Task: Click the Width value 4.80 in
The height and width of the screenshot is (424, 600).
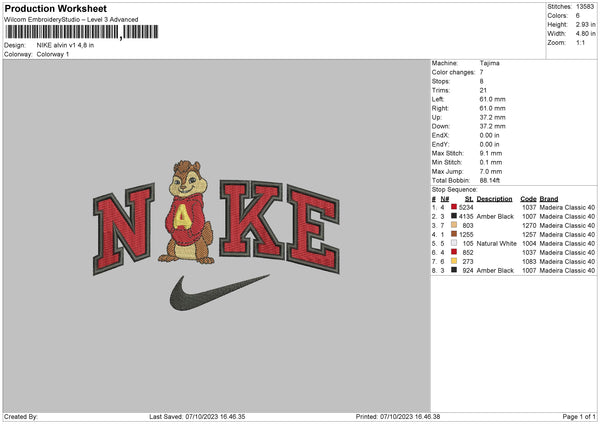Action: coord(585,34)
